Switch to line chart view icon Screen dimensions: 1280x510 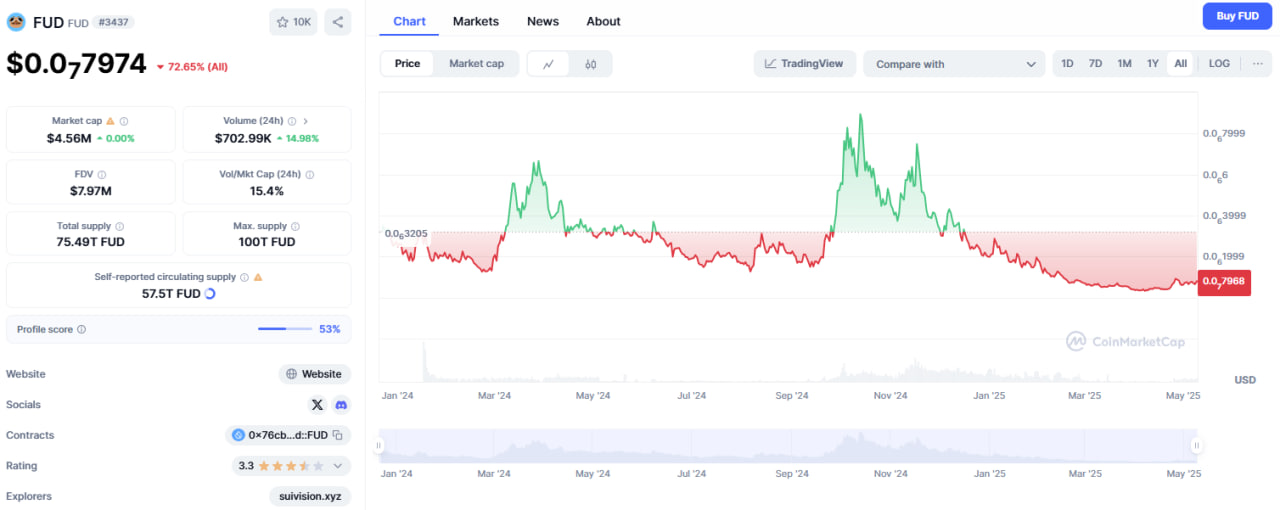point(548,64)
